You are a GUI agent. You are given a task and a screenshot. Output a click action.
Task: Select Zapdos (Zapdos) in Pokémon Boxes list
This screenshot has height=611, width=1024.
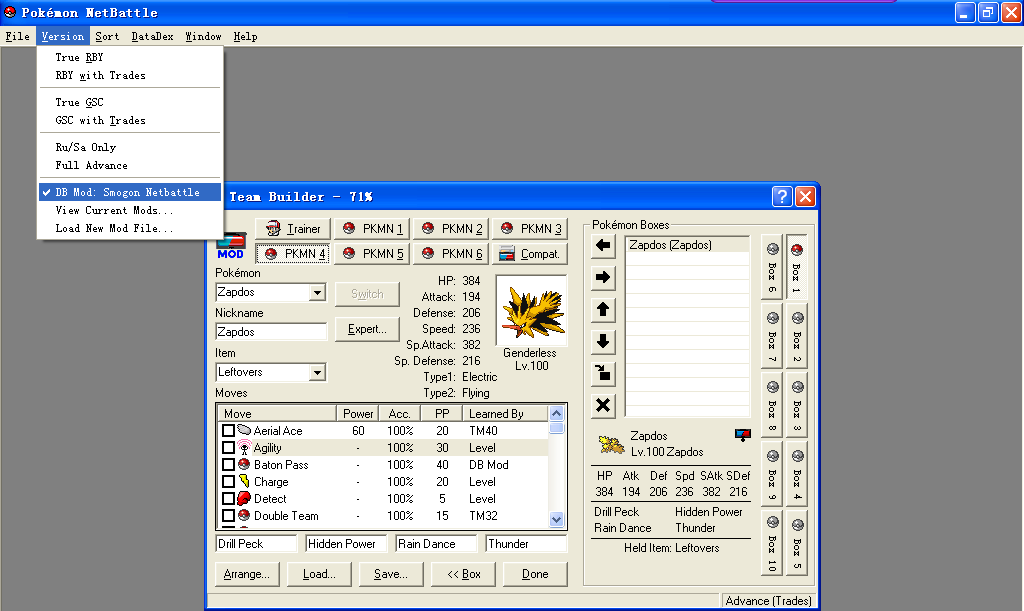(x=688, y=245)
